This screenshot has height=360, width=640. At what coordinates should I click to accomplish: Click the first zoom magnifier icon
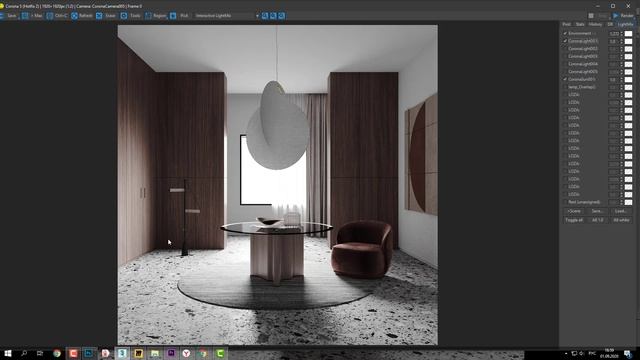click(265, 16)
